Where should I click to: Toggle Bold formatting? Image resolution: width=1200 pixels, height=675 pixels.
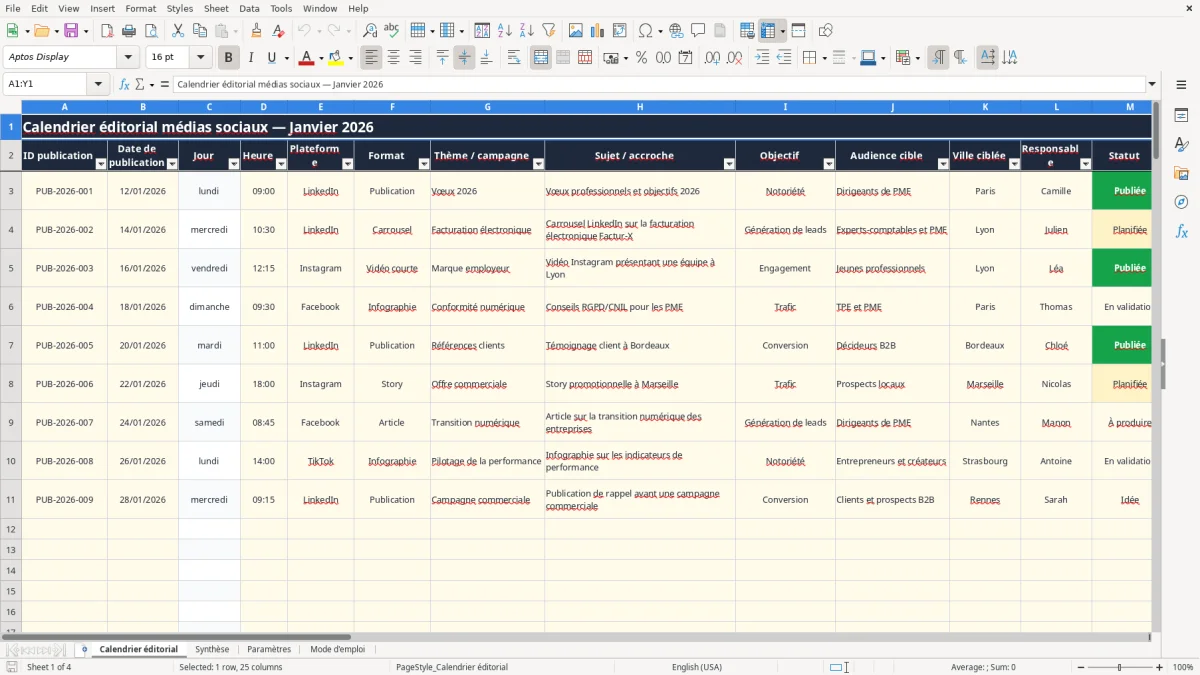228,58
